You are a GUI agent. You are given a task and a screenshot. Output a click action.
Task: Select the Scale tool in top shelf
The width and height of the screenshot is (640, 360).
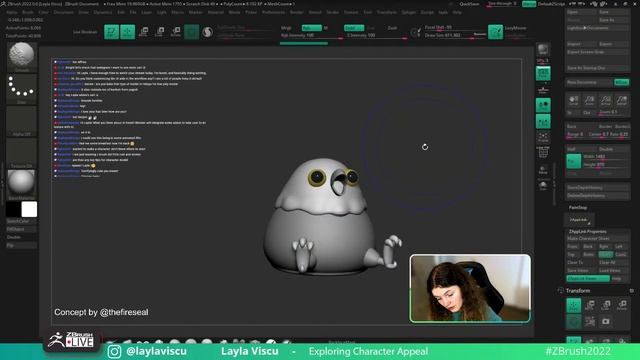point(160,32)
